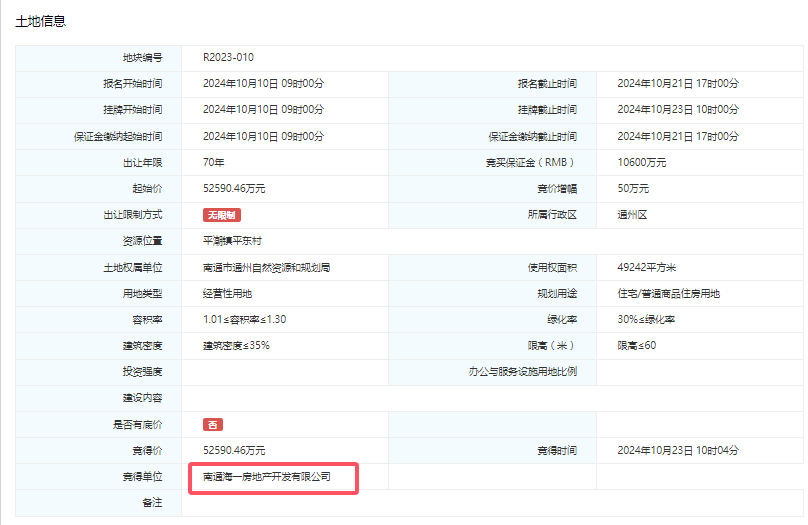Click the 限高（米）label
Viewport: 808px width, 525px height.
(551, 346)
